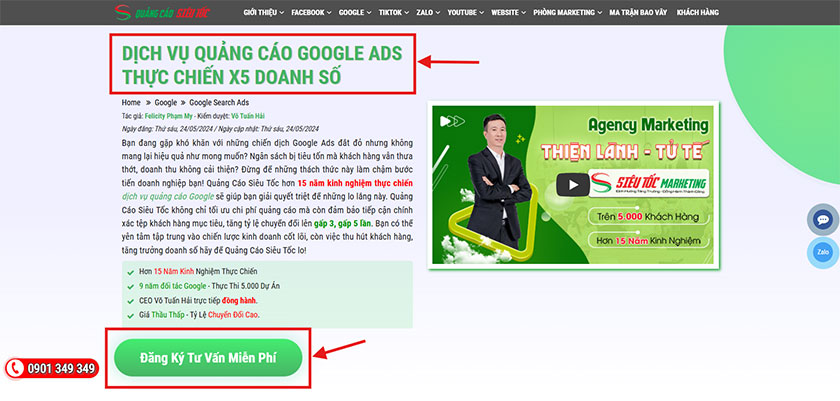This screenshot has width=840, height=401.
Task: Click bullet 'Hơn 15 Năm Kinh Nghiệm Thực Chiến'
Action: (x=198, y=271)
